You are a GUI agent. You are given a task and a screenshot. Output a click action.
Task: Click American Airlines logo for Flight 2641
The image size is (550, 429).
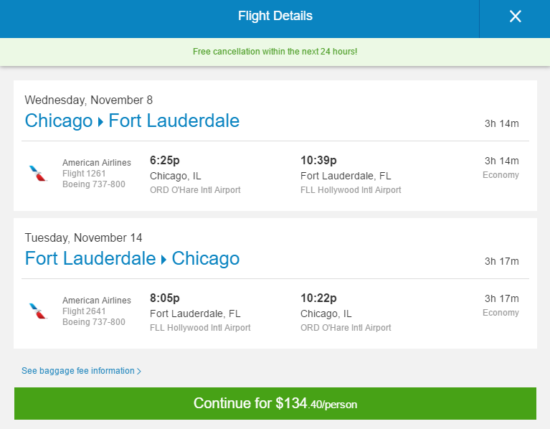click(x=38, y=311)
